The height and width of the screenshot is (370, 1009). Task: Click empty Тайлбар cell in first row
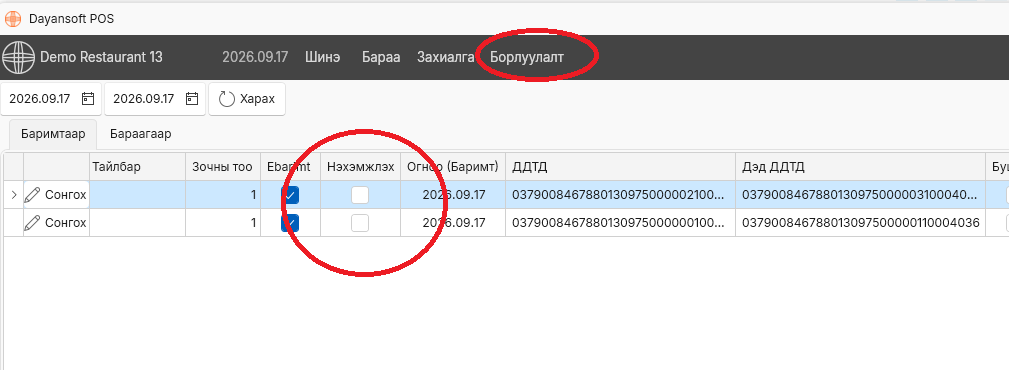tap(137, 195)
